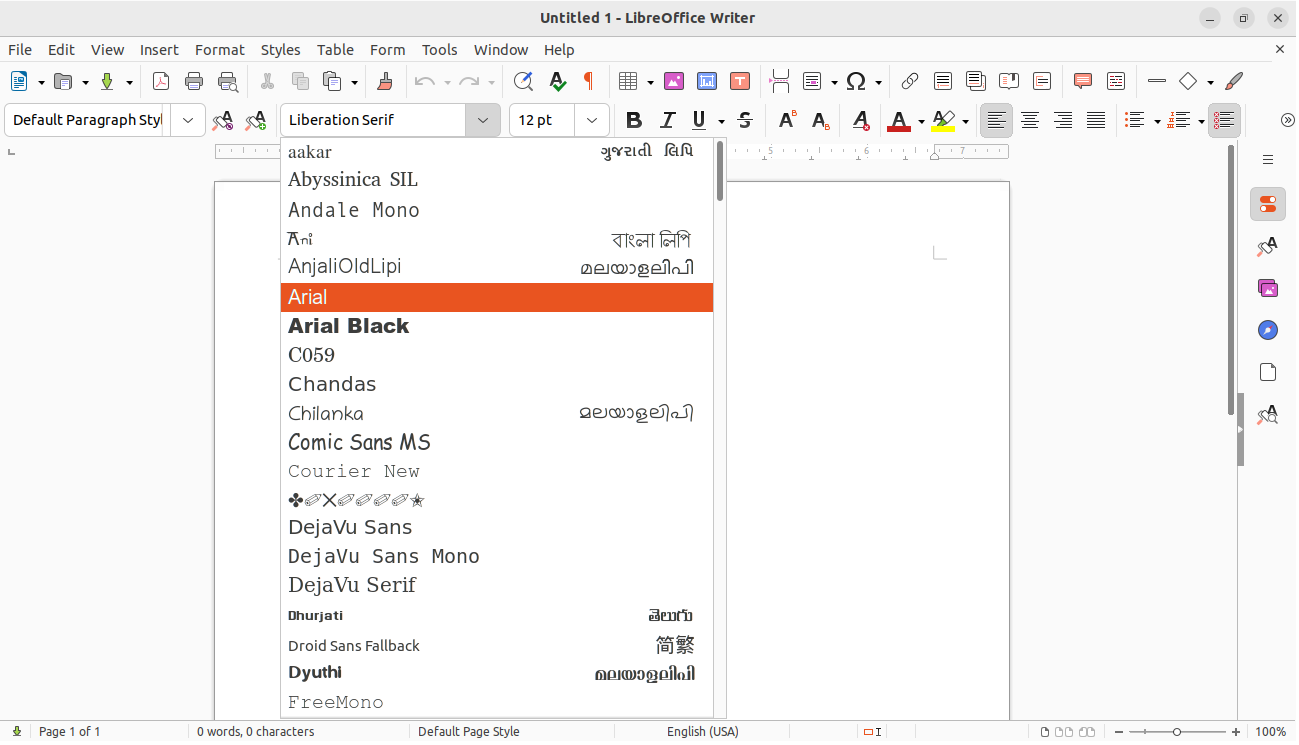Viewport: 1299px width, 745px height.
Task: Expand the underline style dropdown arrow
Action: tap(721, 121)
